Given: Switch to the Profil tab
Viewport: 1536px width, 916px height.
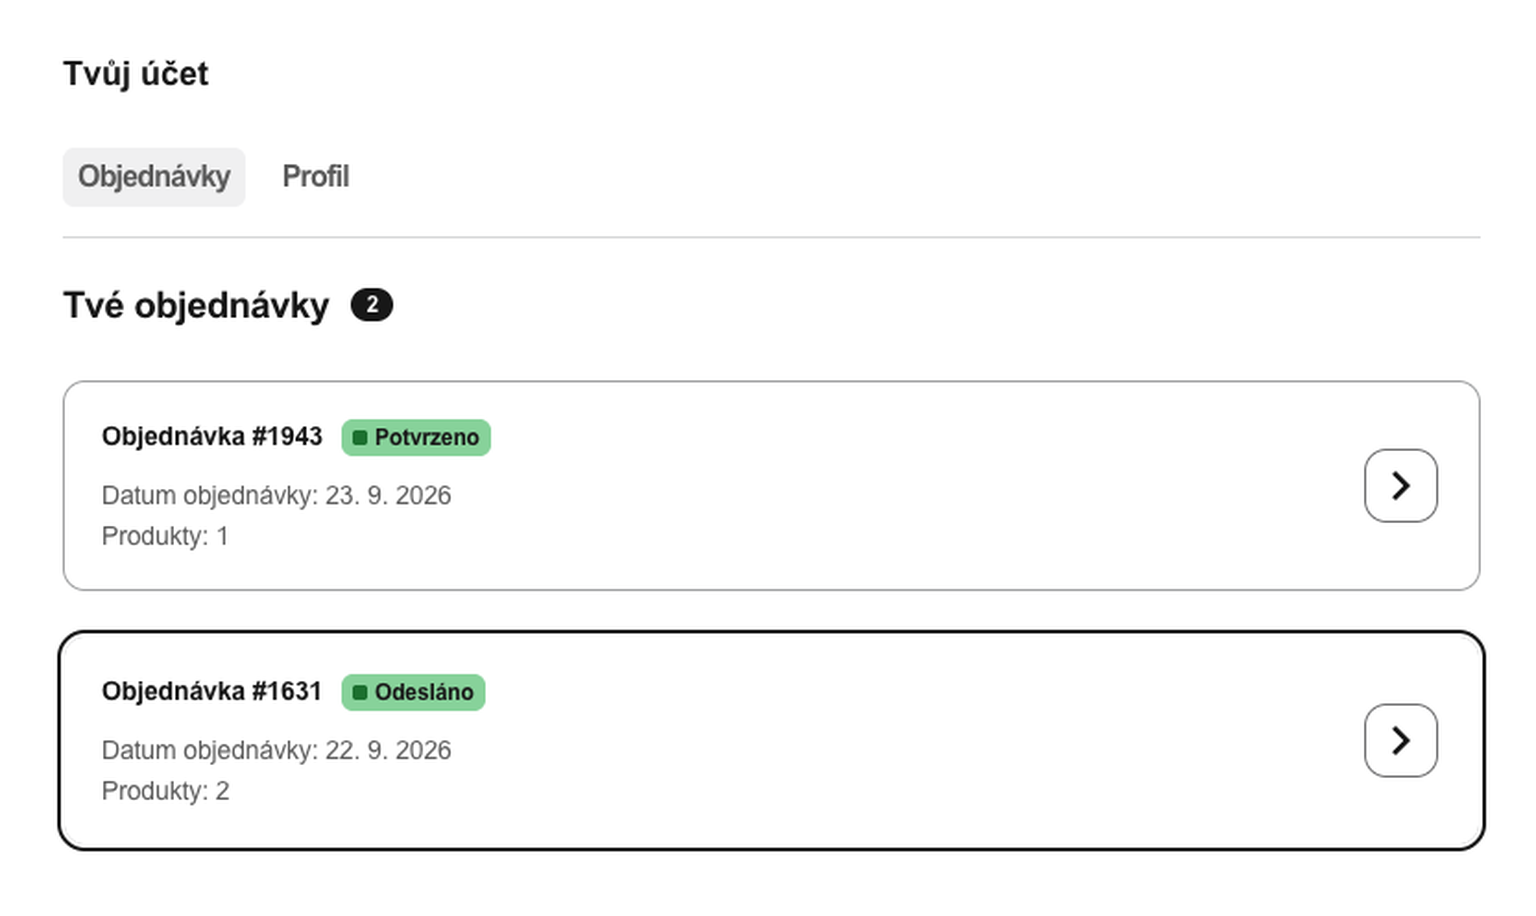Looking at the screenshot, I should click(x=316, y=177).
